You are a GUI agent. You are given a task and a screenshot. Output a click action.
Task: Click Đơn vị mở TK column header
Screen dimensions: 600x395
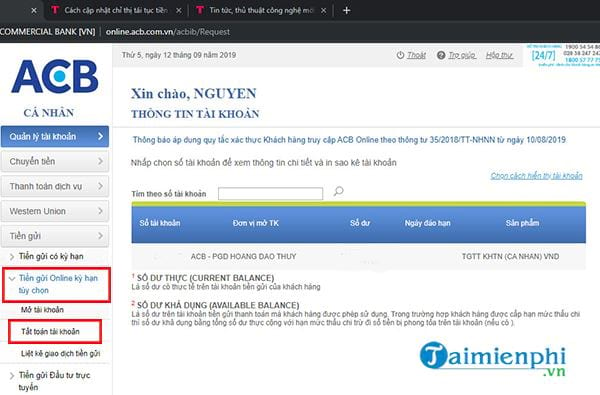pyautogui.click(x=256, y=223)
